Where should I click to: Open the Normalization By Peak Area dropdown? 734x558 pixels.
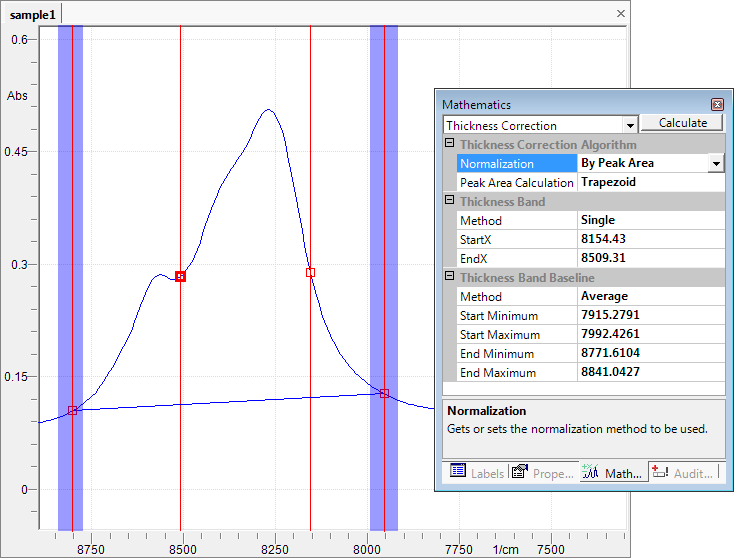pyautogui.click(x=716, y=163)
